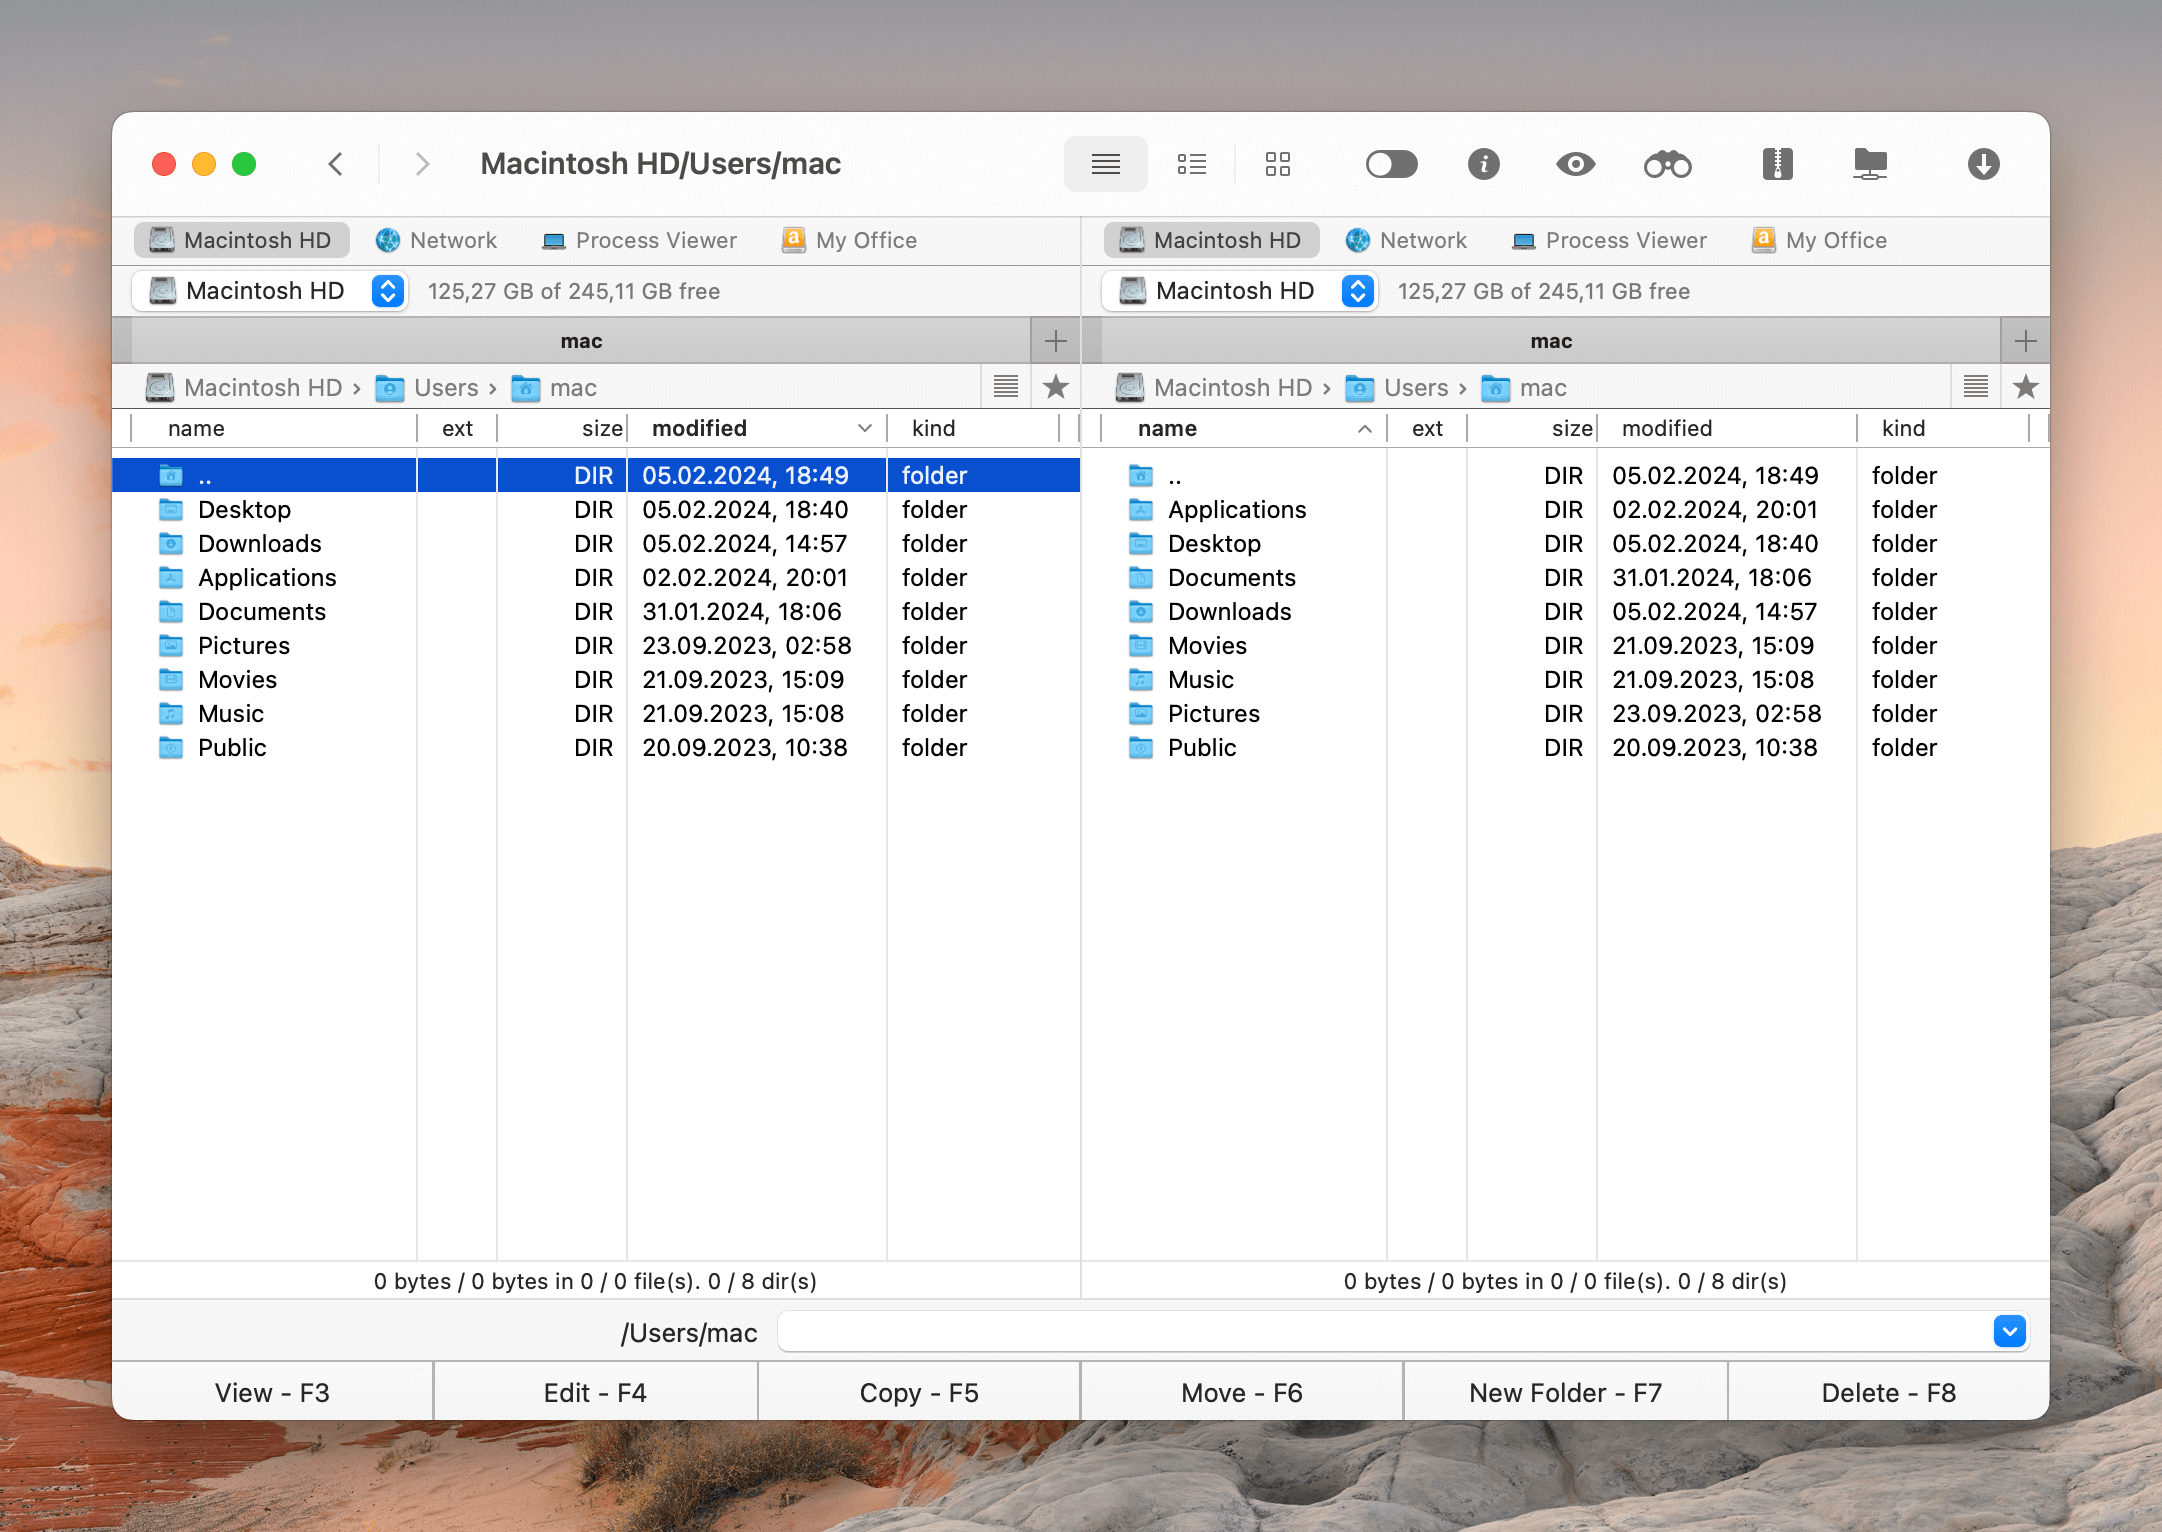Click Delete - F8 button
The height and width of the screenshot is (1532, 2162).
(1889, 1392)
